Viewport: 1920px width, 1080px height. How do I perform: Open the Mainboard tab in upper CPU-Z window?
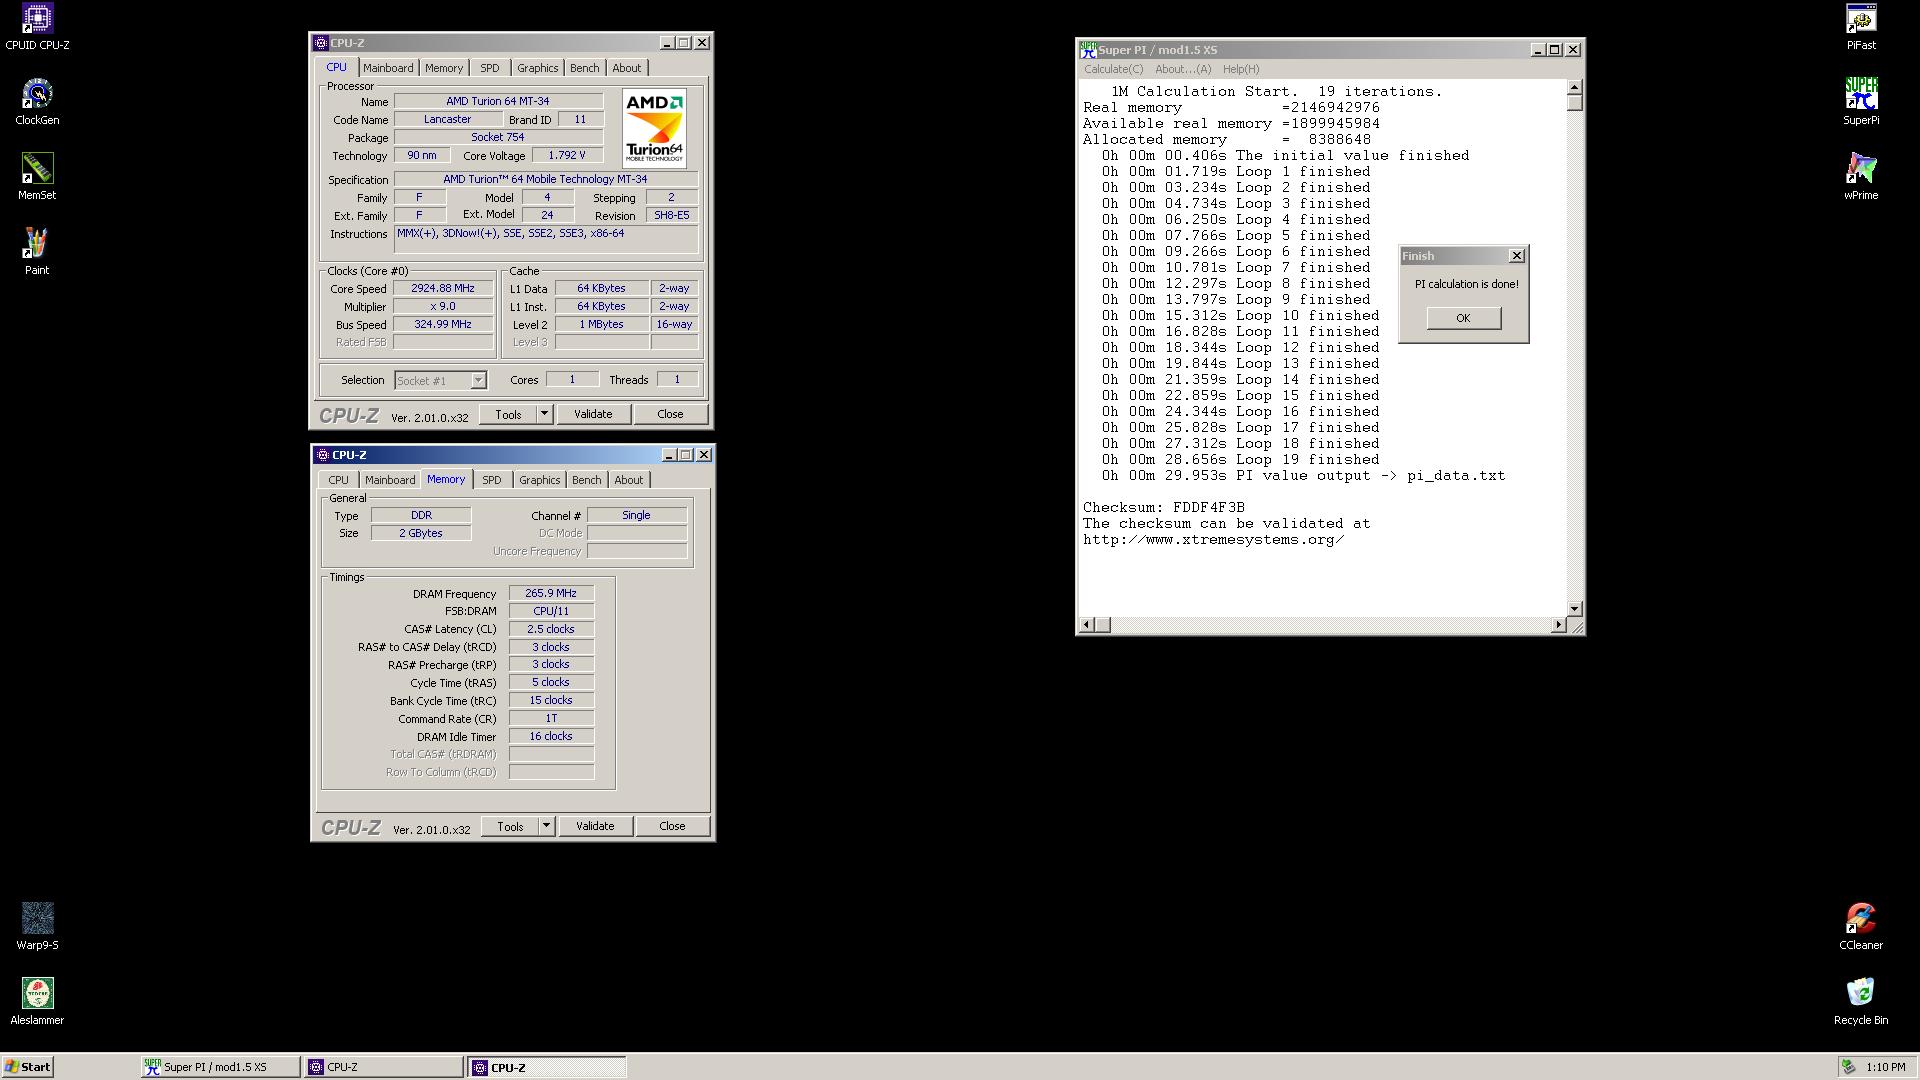(388, 68)
